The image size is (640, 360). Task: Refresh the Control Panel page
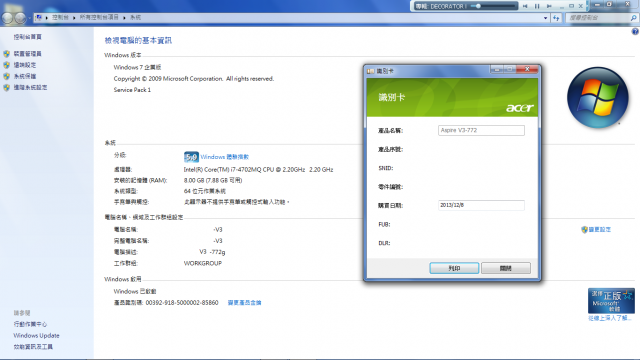coord(556,18)
